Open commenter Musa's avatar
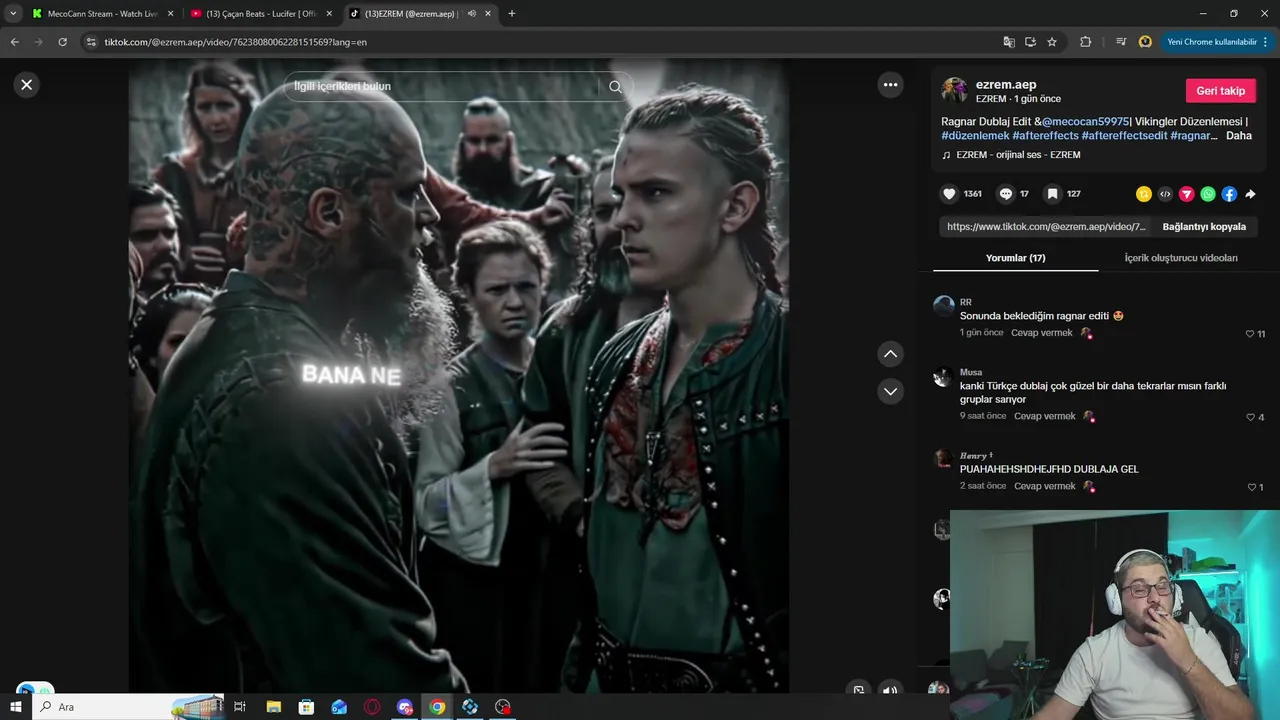The width and height of the screenshot is (1280, 720). (942, 377)
